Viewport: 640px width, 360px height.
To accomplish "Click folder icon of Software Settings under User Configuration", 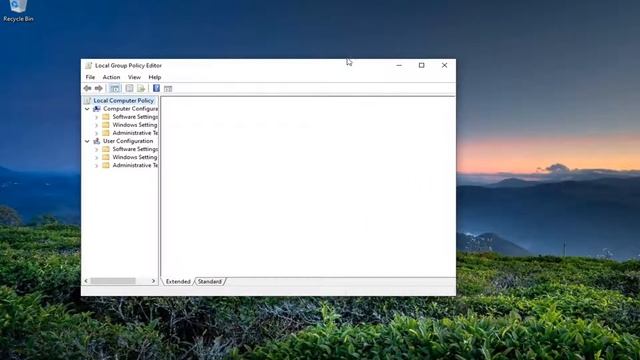I will point(106,149).
